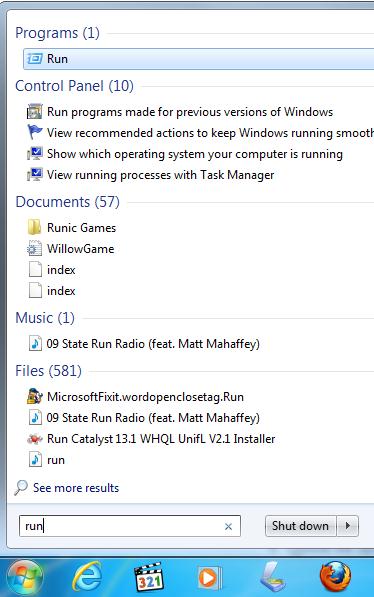Image resolution: width=374 pixels, height=597 pixels.
Task: Clear the search box with X
Action: pyautogui.click(x=229, y=526)
